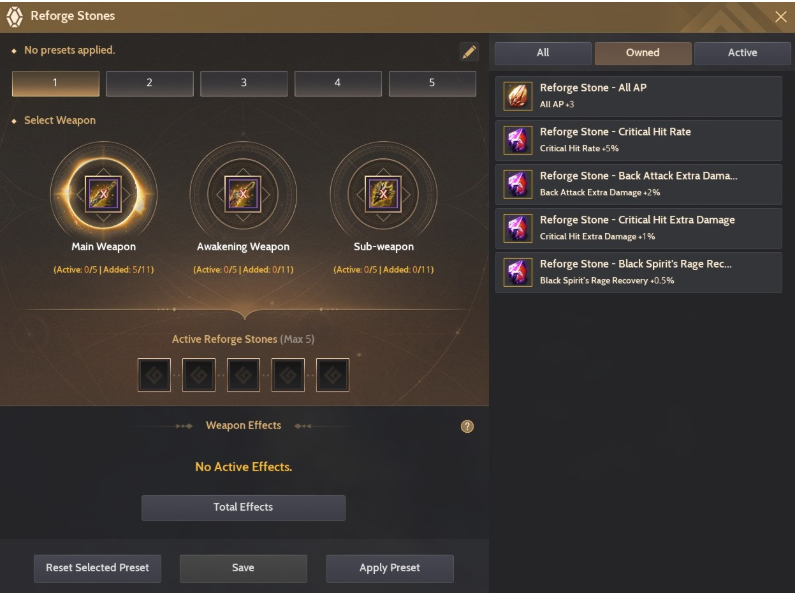Click the last empty active reforge stone slot

click(x=333, y=375)
